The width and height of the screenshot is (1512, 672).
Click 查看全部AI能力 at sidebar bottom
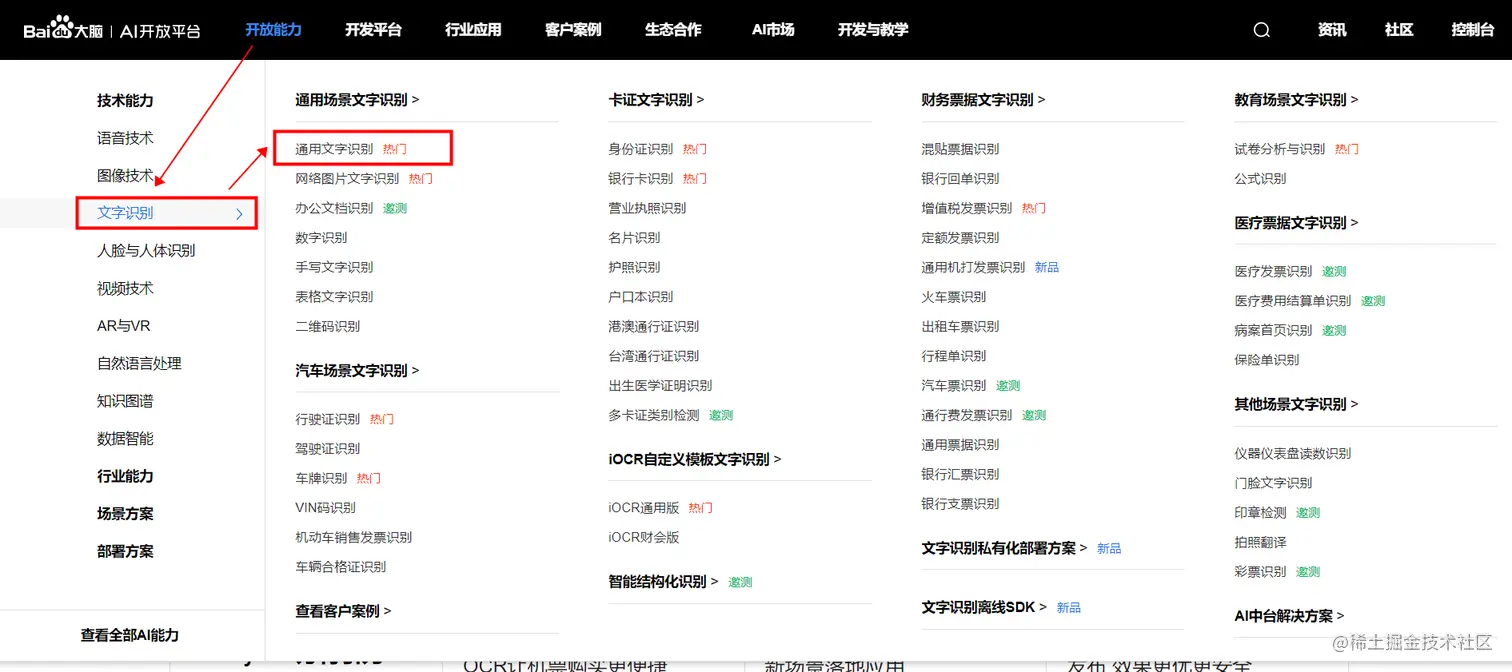point(130,635)
